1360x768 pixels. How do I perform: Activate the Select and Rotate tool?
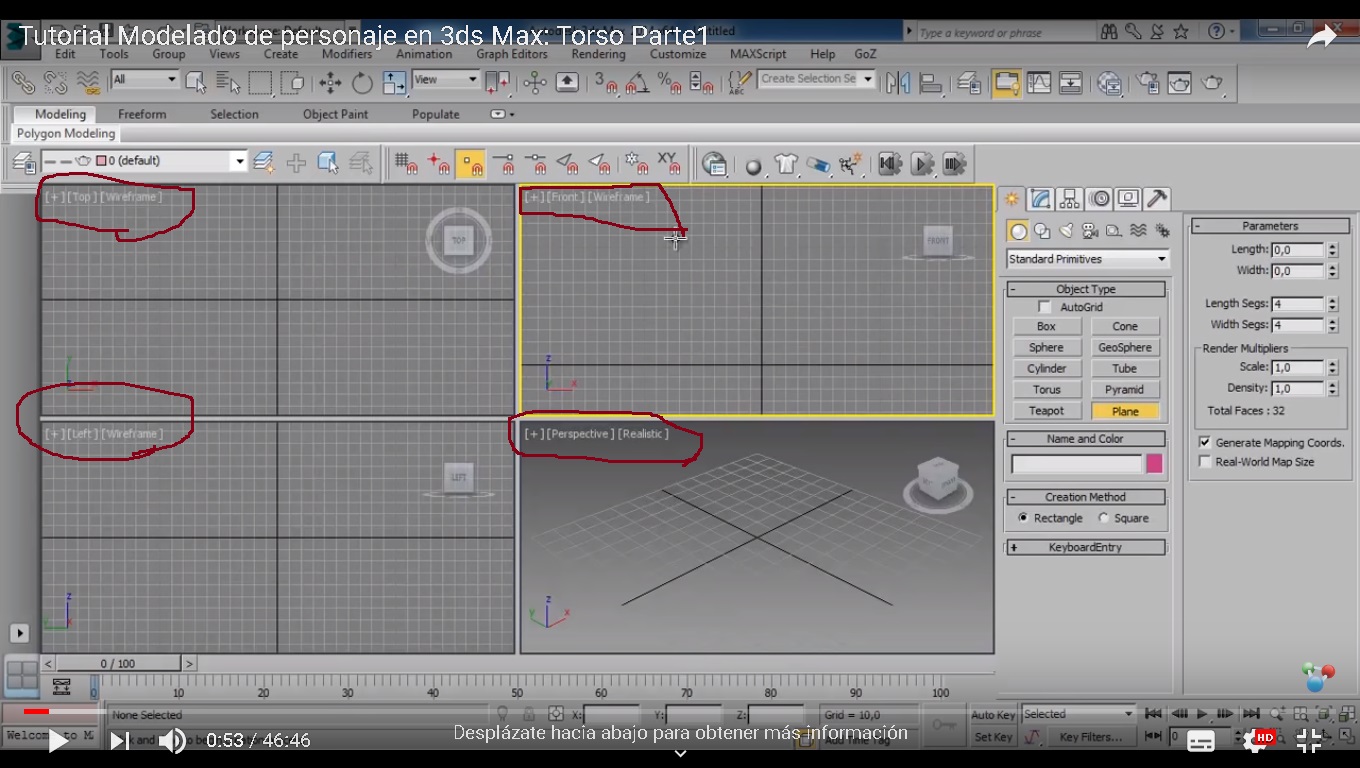[362, 81]
